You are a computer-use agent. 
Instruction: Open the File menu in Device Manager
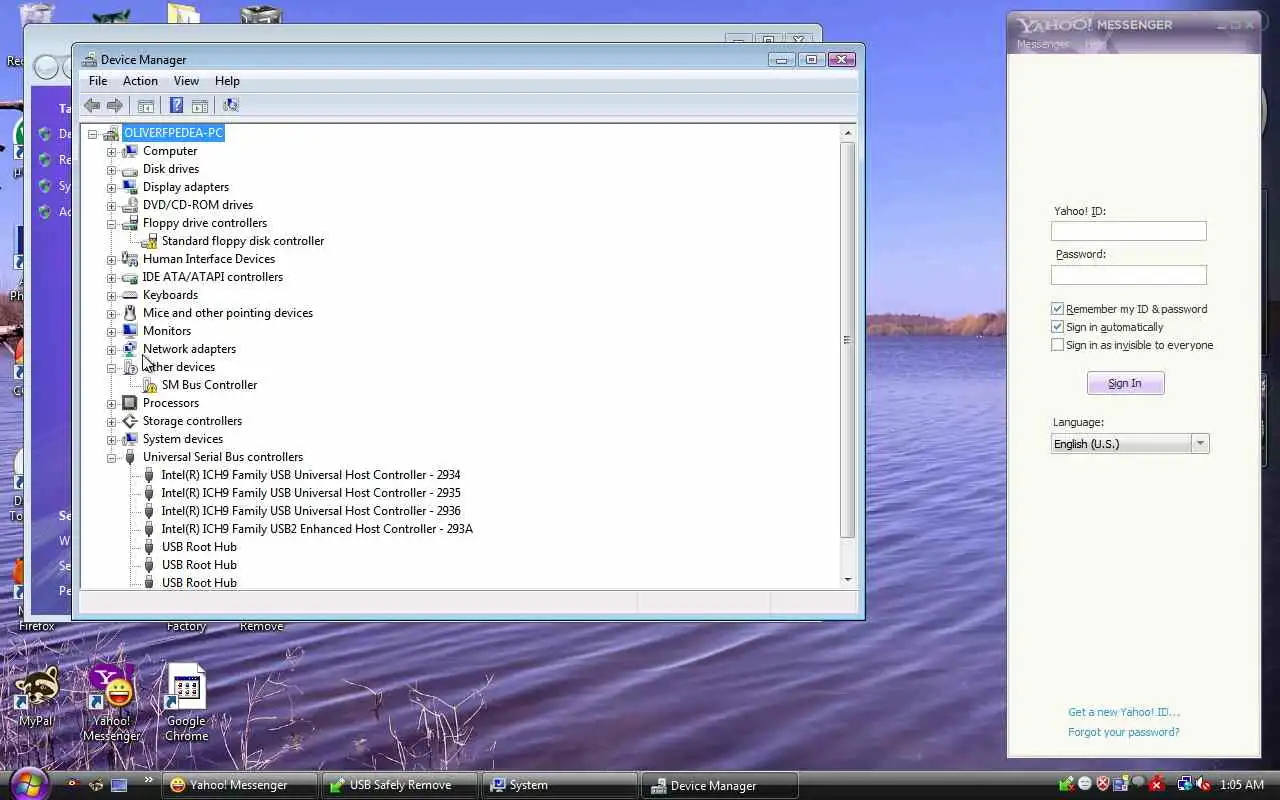(x=98, y=81)
